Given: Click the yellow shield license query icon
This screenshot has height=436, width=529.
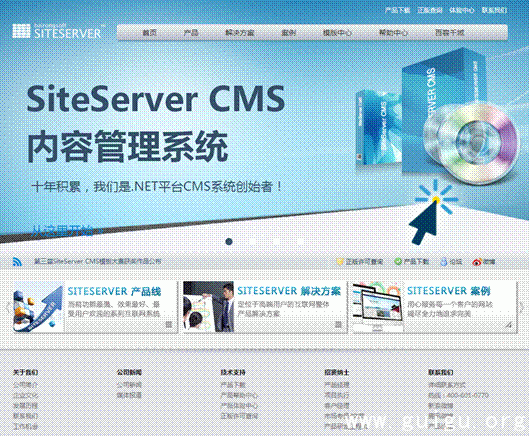Looking at the screenshot, I should [339, 262].
